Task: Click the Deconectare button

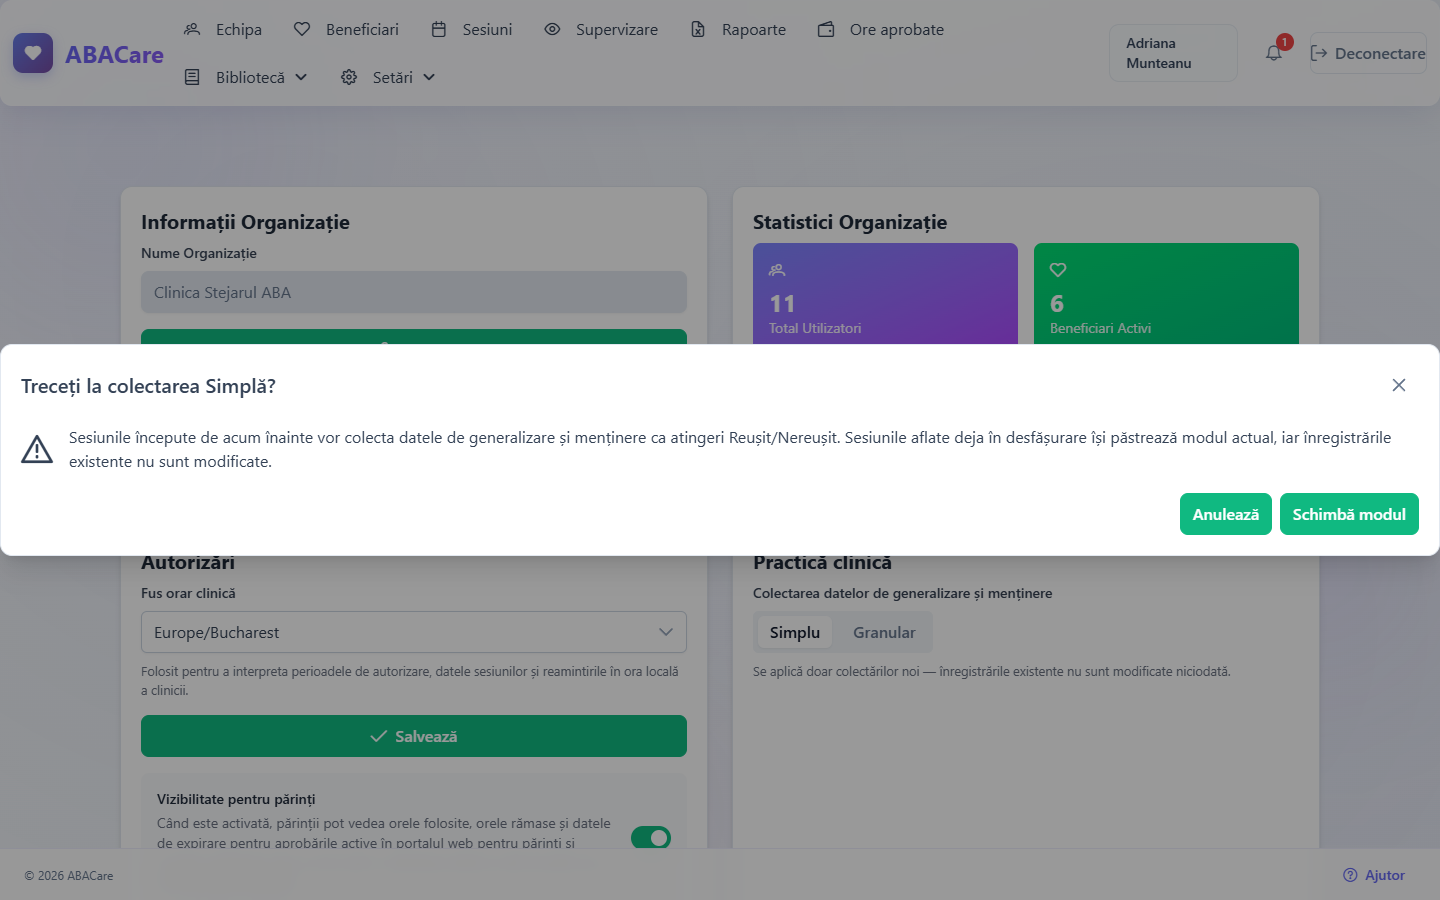Action: pyautogui.click(x=1368, y=54)
